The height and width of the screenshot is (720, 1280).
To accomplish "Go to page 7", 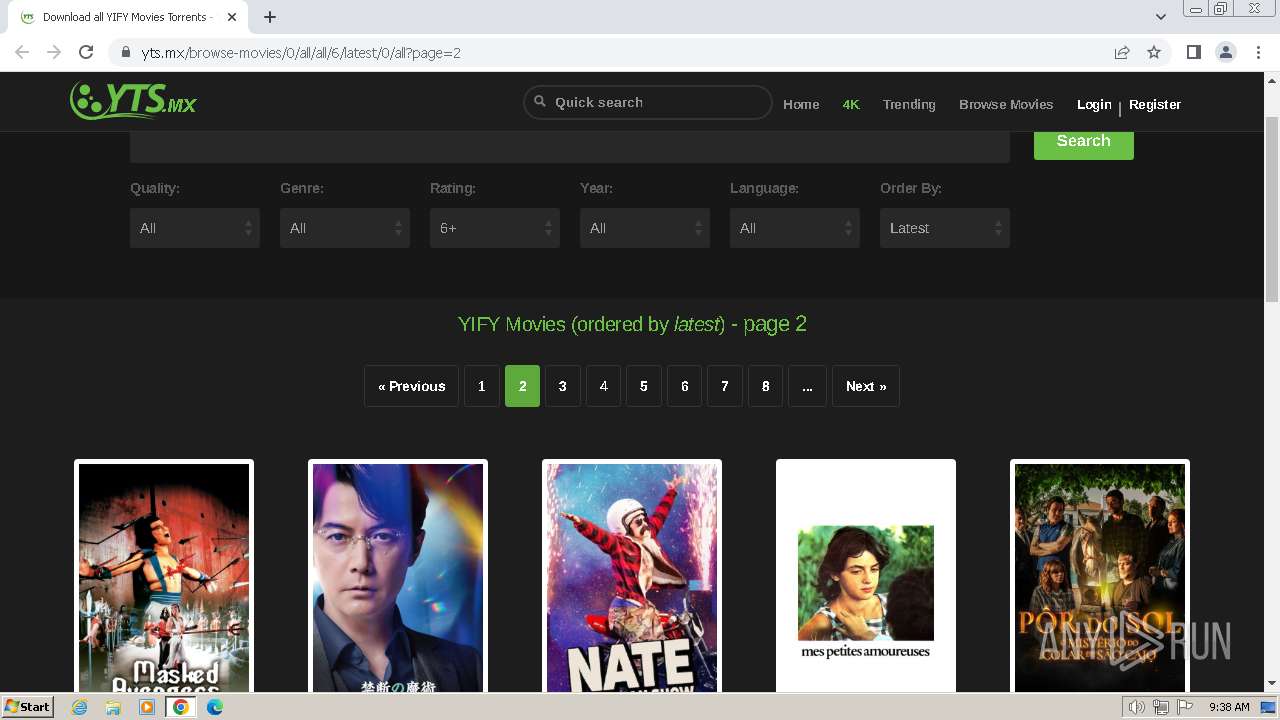I will (x=725, y=386).
